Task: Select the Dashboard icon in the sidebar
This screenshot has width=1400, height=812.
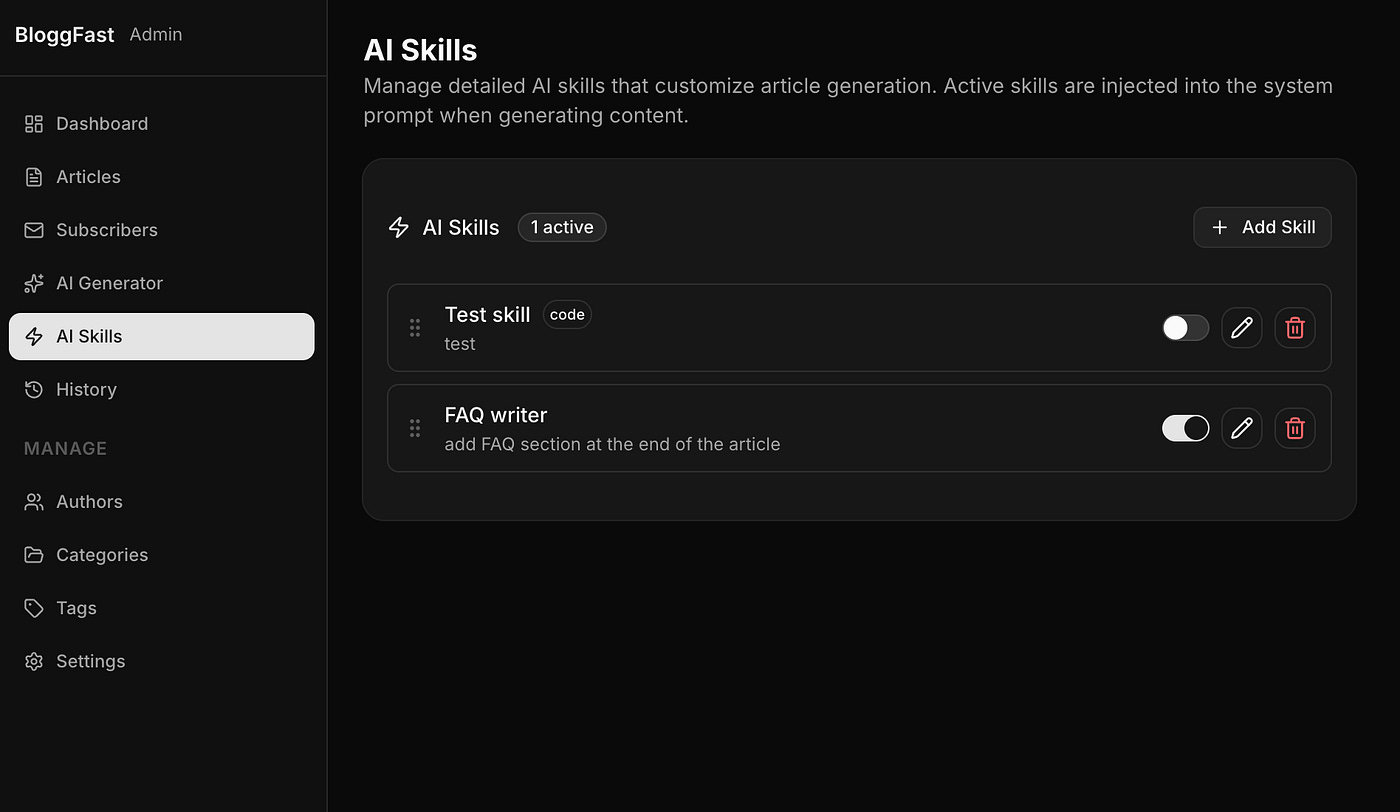Action: [x=33, y=123]
